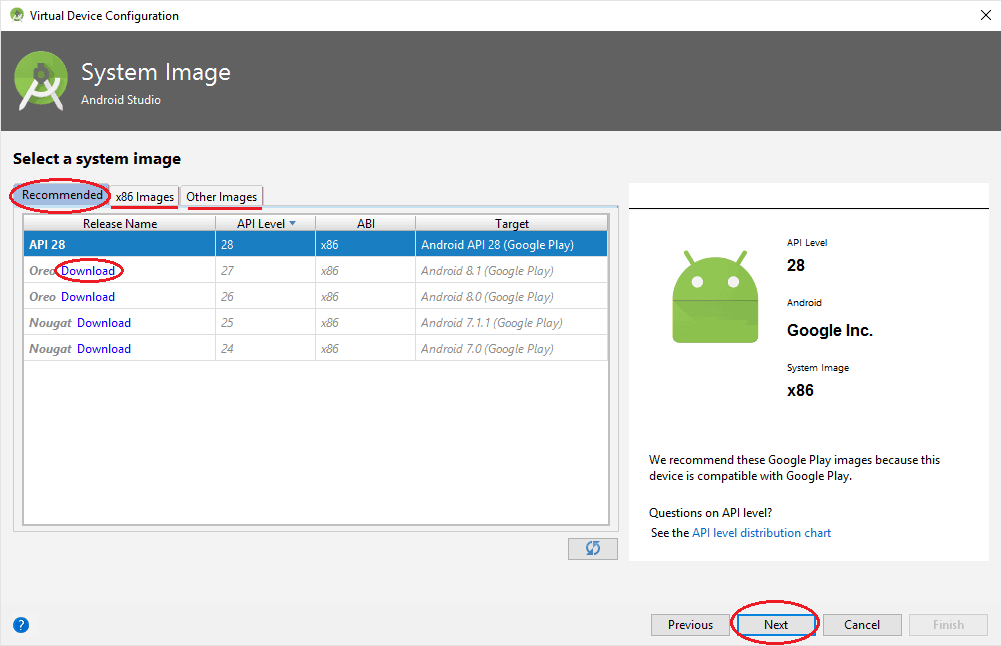The width and height of the screenshot is (1001, 646).
Task: Click API level cell 24
Action: [x=266, y=349]
